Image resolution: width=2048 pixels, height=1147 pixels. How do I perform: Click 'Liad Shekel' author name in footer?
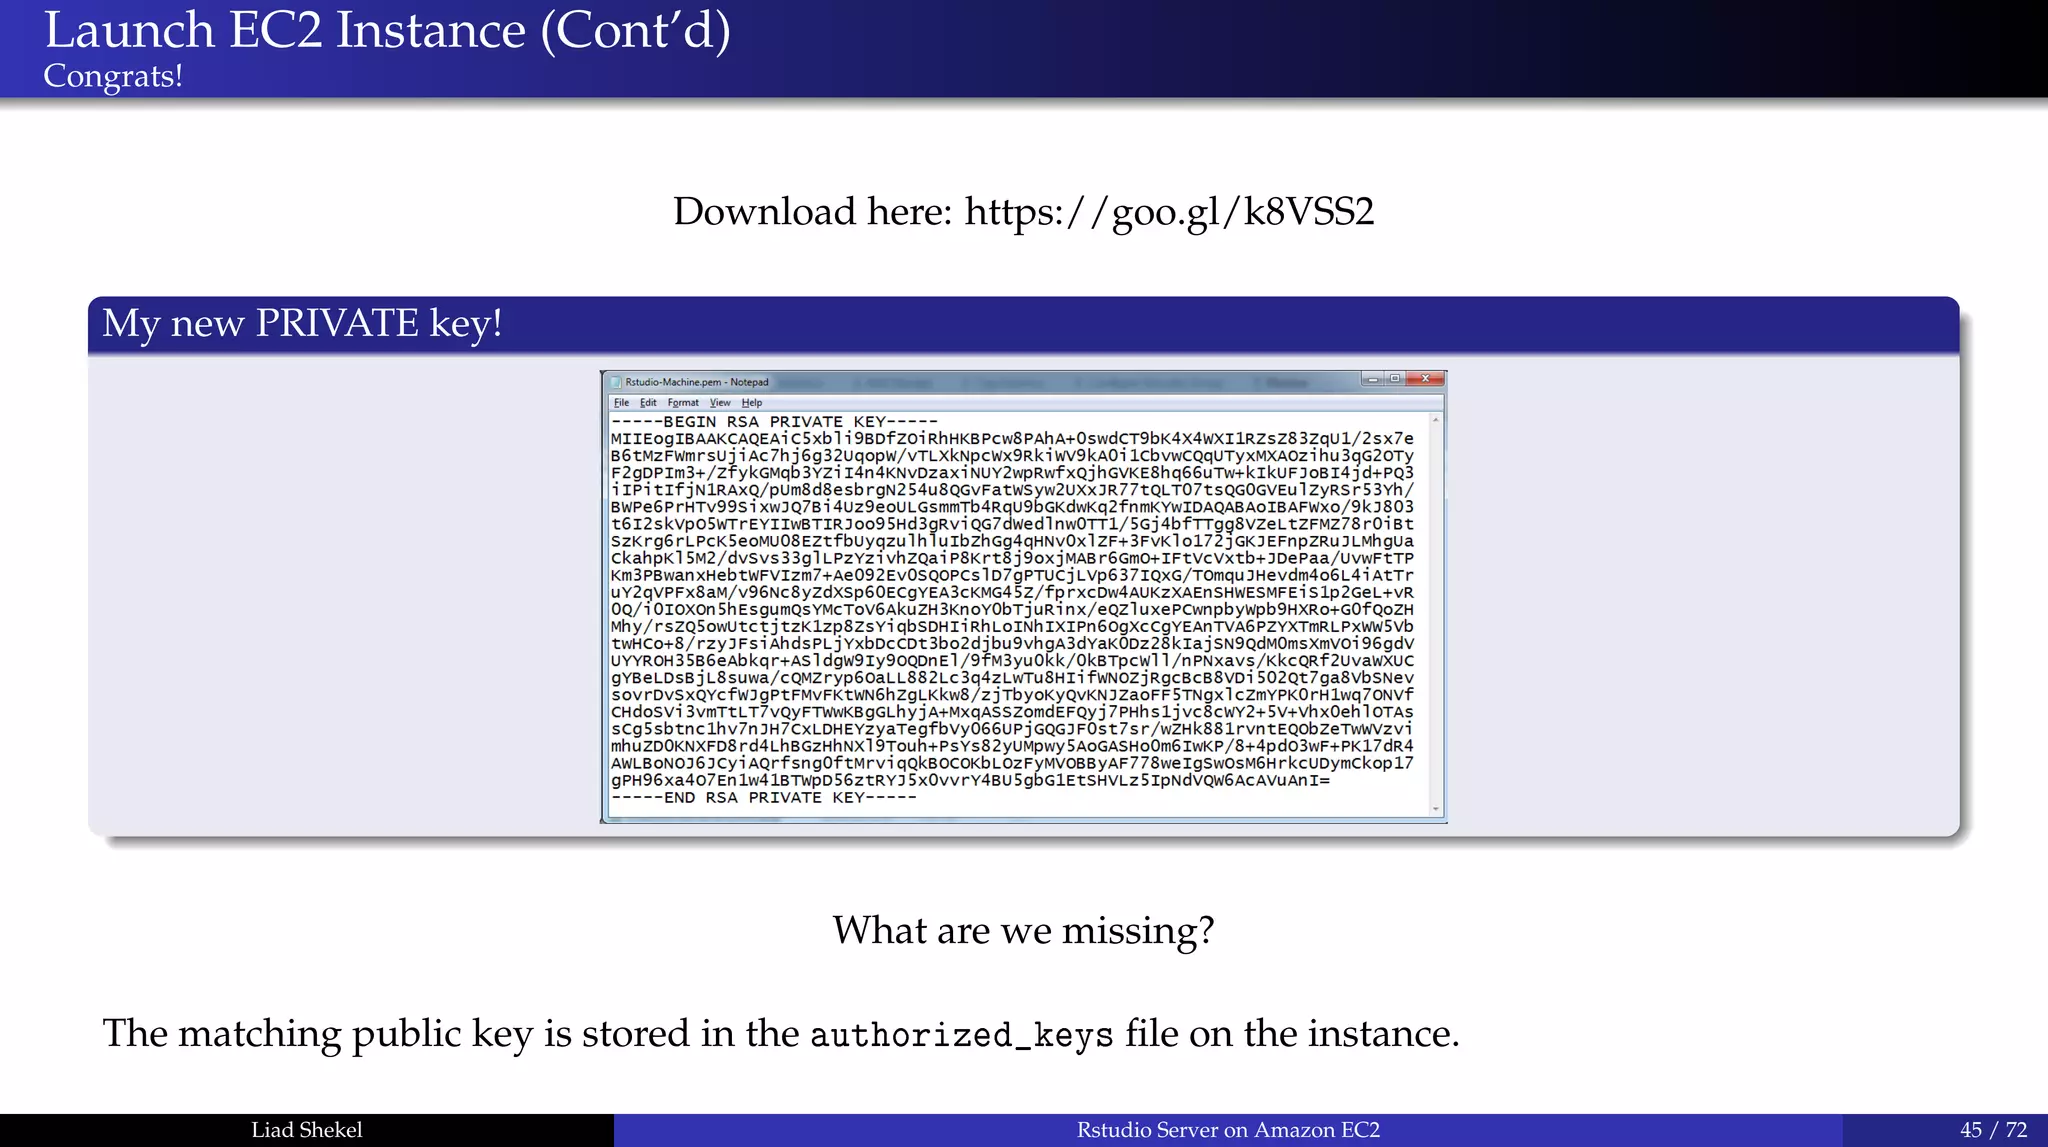coord(306,1130)
